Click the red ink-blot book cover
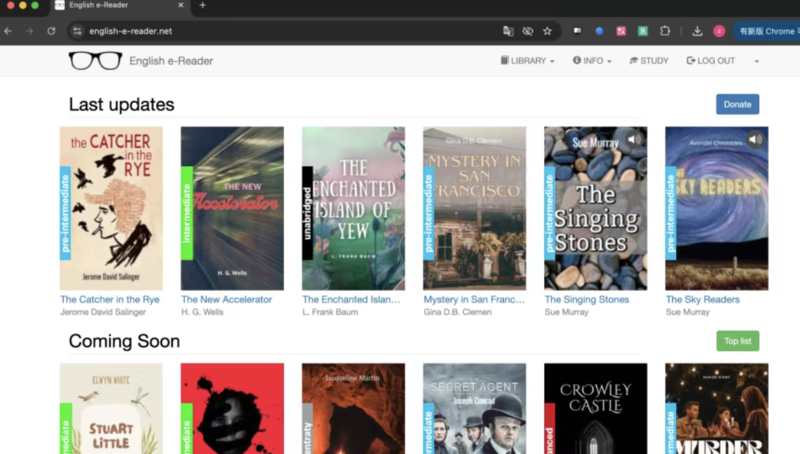 point(232,409)
